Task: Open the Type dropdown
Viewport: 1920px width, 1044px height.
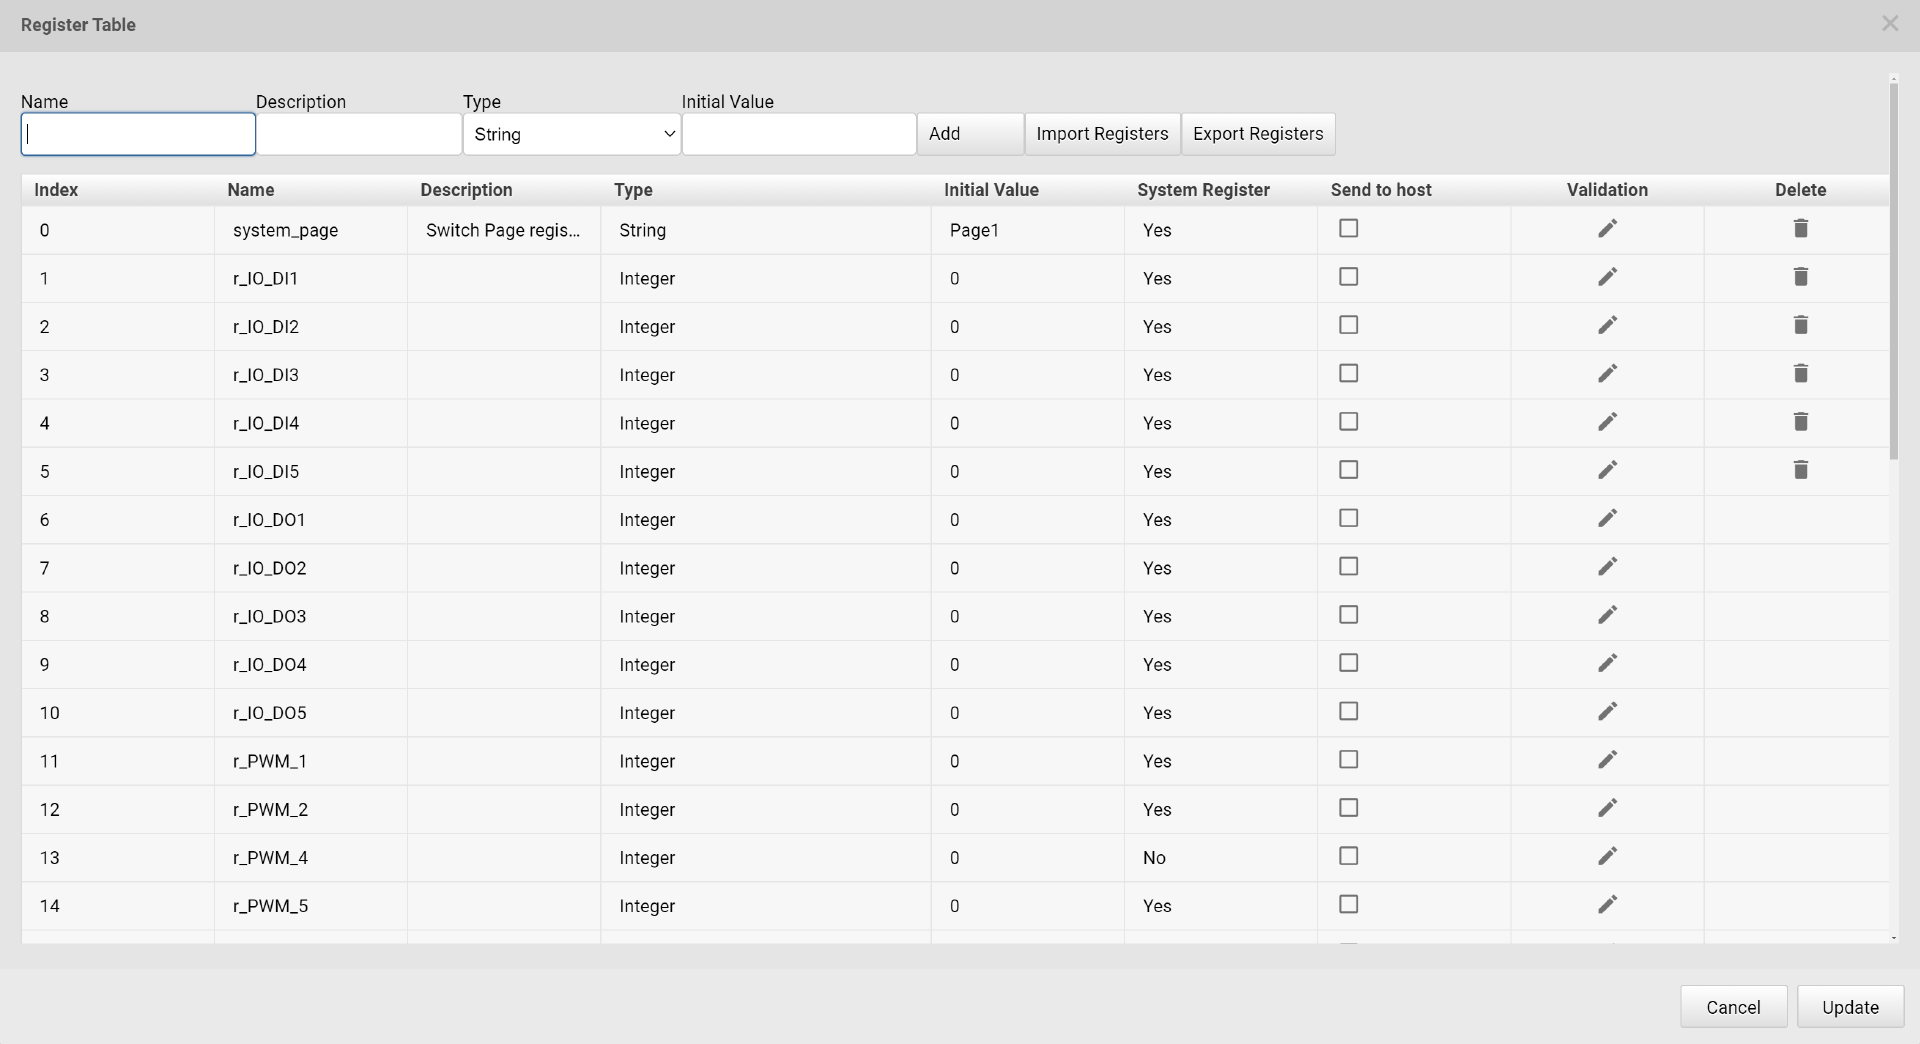Action: pyautogui.click(x=571, y=134)
